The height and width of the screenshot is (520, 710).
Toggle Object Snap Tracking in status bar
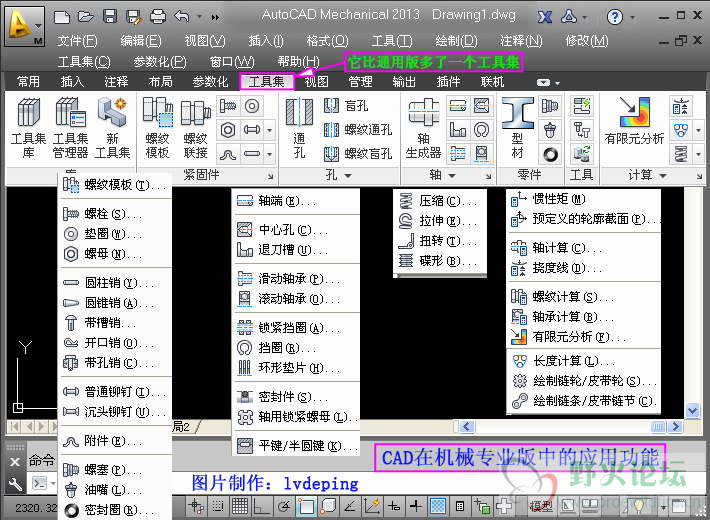click(x=350, y=506)
